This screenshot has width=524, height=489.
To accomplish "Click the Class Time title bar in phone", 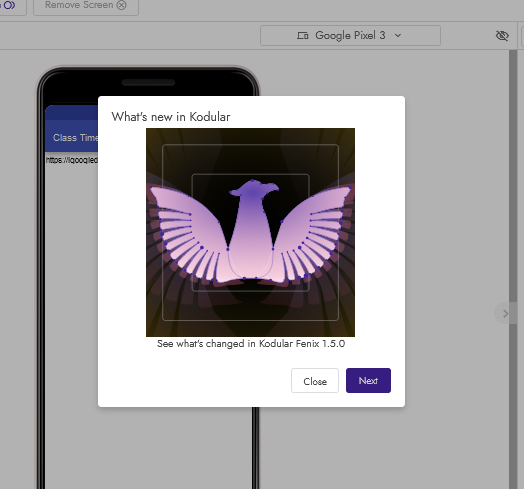I will tap(72, 137).
